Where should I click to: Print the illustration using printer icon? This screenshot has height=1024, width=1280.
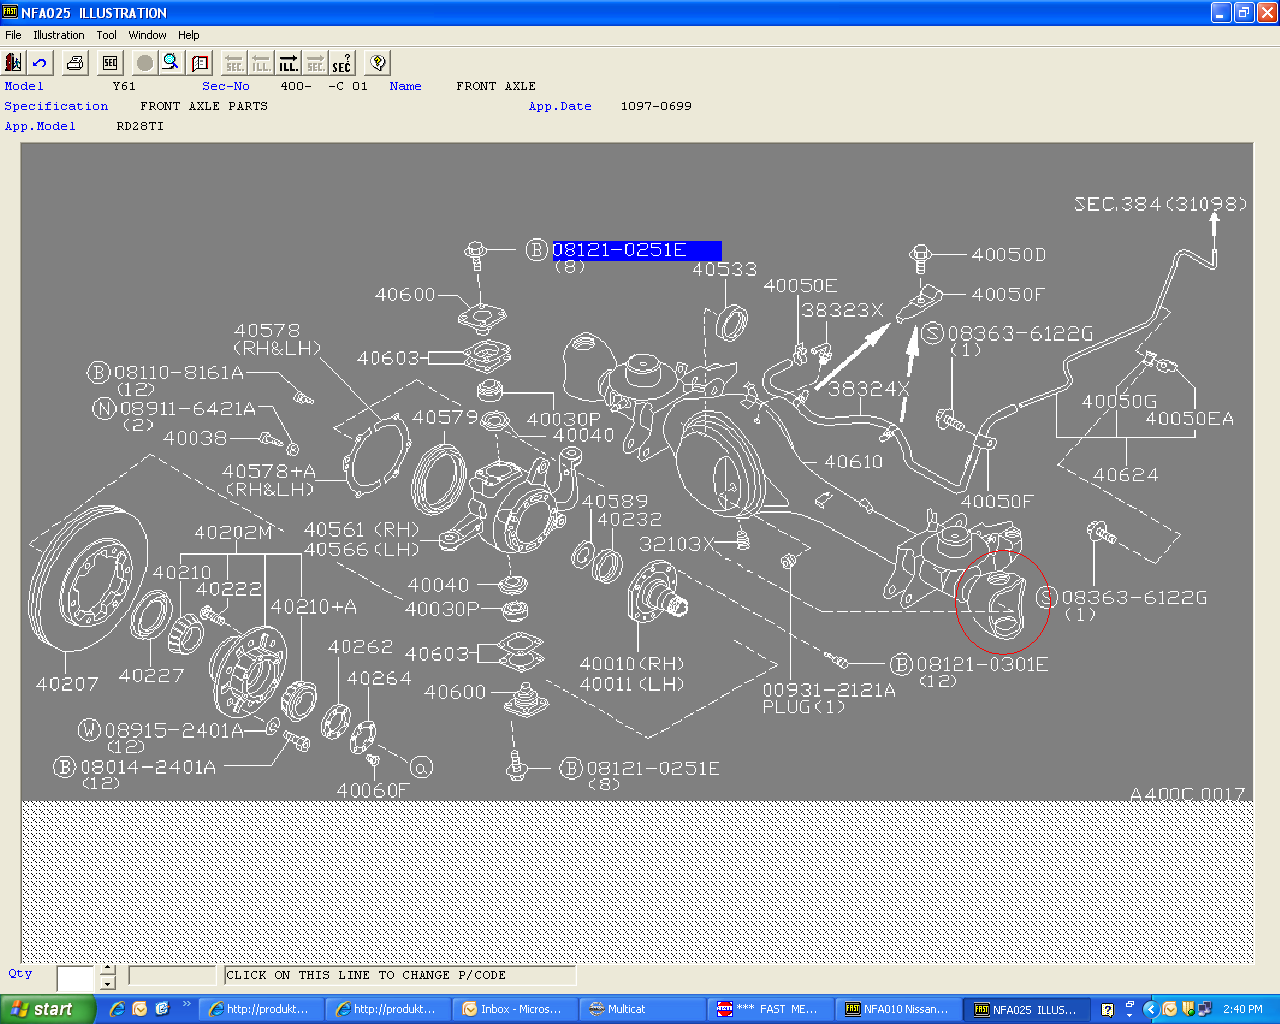[75, 63]
